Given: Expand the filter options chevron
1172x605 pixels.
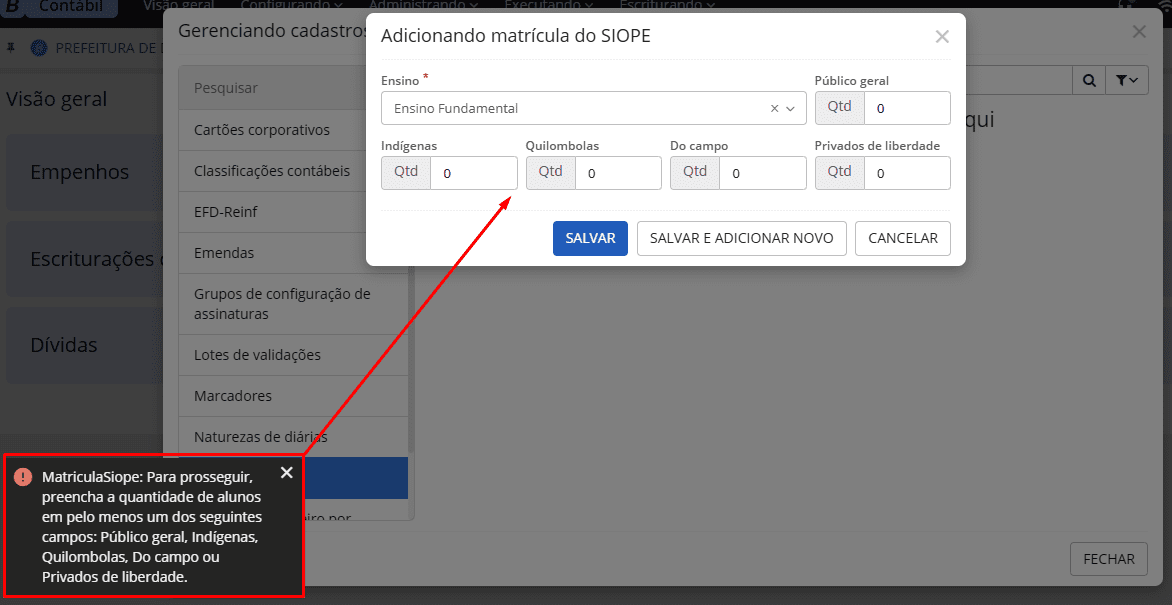Looking at the screenshot, I should 1133,80.
